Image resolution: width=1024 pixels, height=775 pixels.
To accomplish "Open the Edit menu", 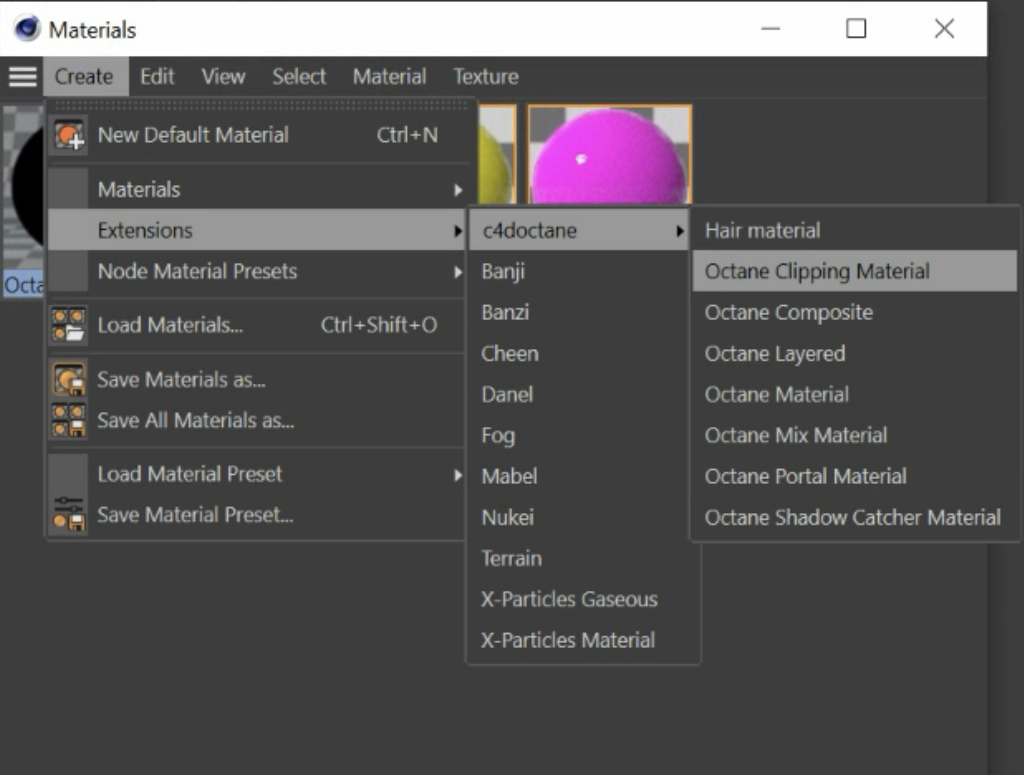I will click(157, 77).
